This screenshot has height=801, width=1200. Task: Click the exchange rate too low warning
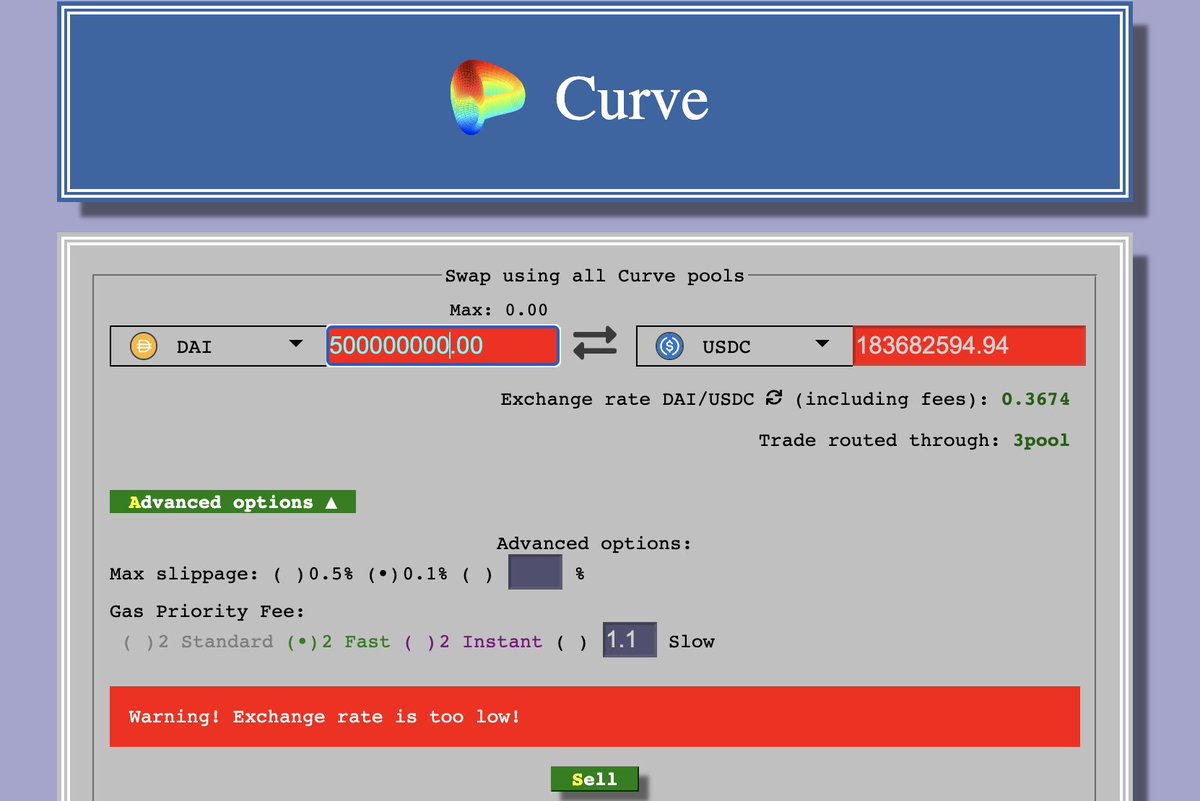594,716
